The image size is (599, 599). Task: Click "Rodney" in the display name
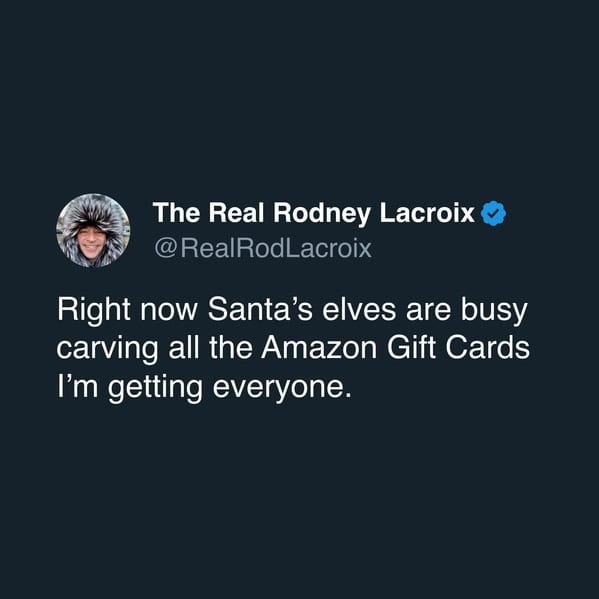(322, 214)
